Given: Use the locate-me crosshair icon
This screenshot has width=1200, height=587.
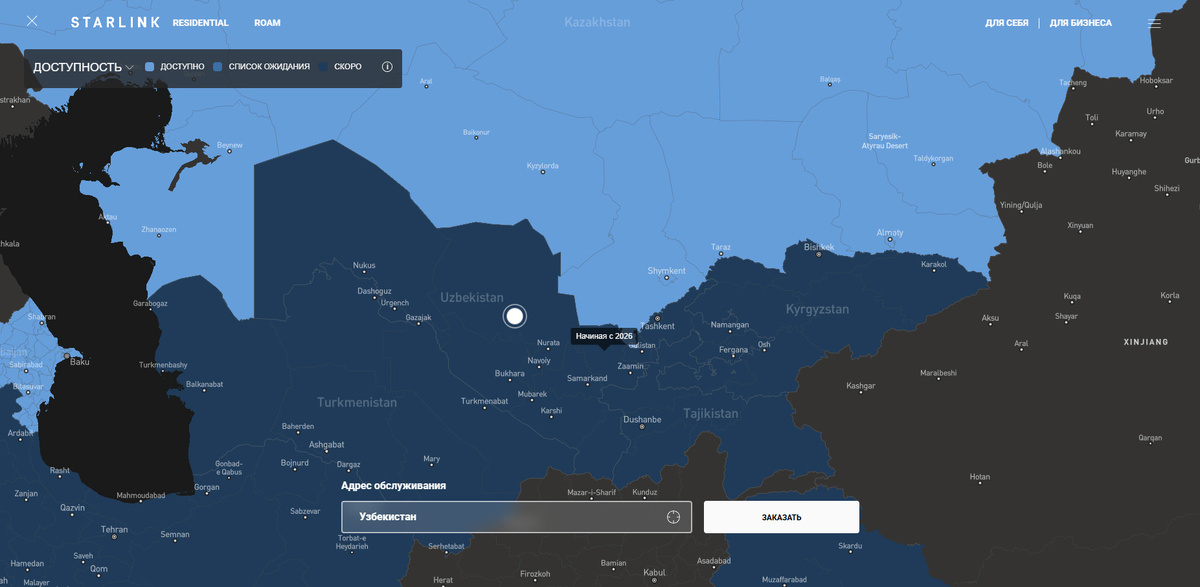Looking at the screenshot, I should pyautogui.click(x=673, y=517).
